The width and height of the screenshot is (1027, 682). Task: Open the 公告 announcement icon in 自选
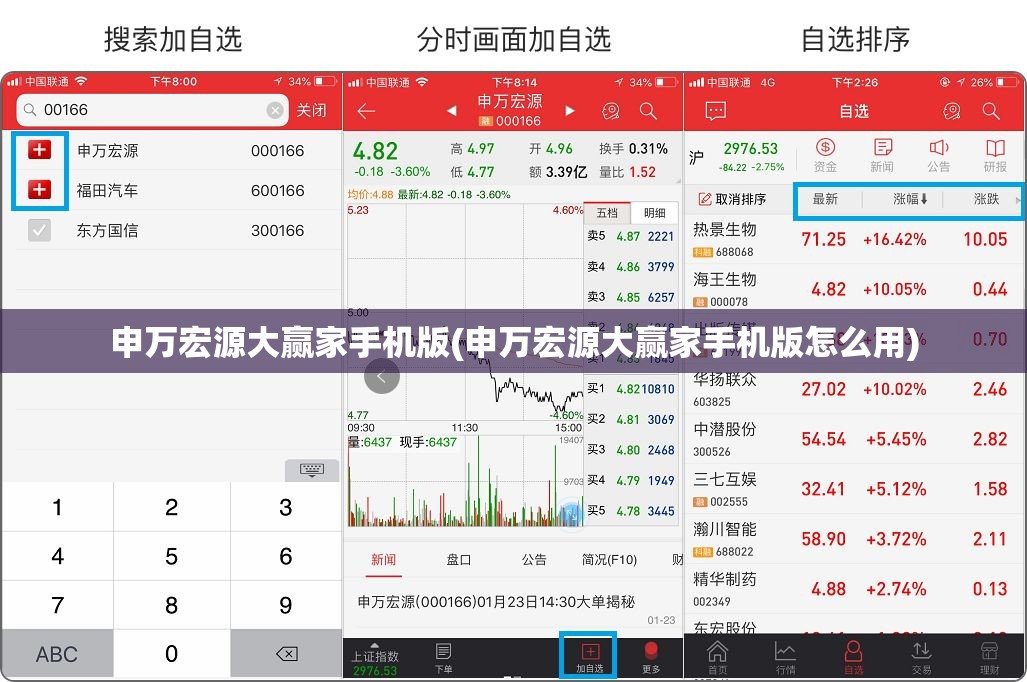pos(939,156)
